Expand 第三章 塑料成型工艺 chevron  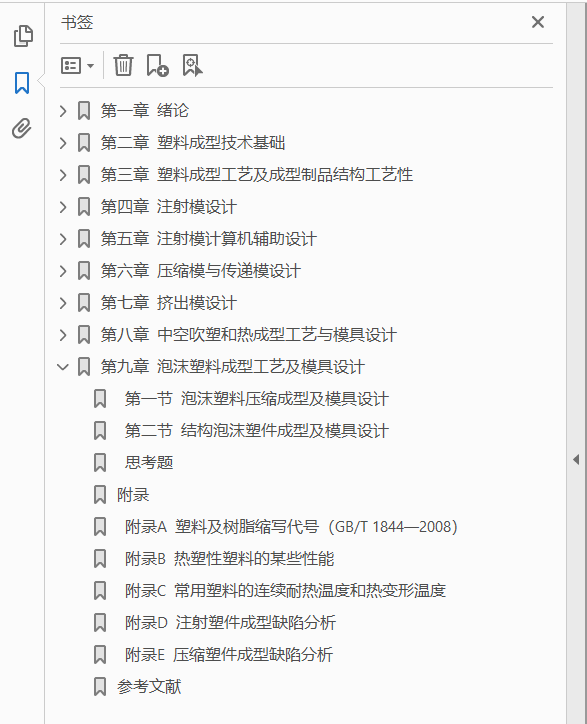[63, 175]
